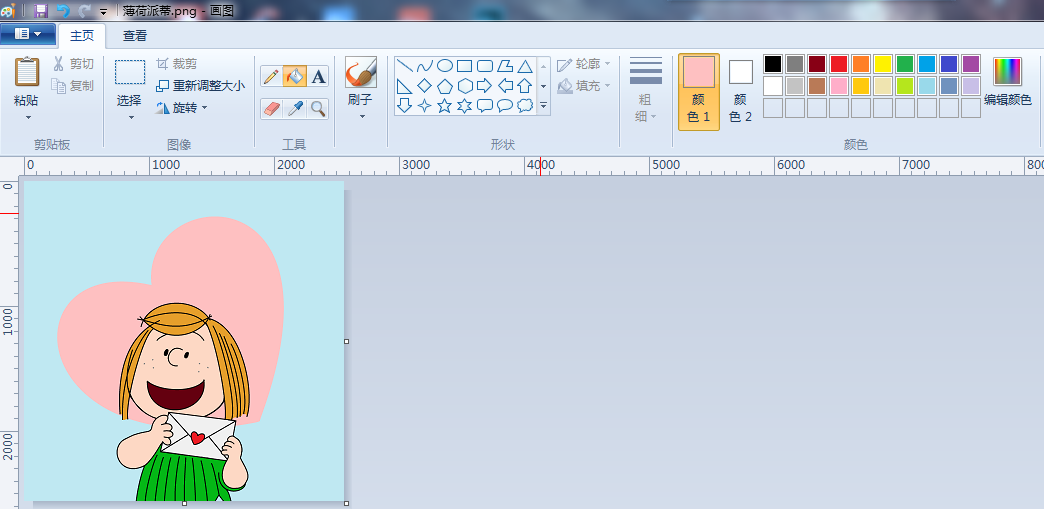Choose the Four-point star shape
This screenshot has height=509, width=1044.
424,105
